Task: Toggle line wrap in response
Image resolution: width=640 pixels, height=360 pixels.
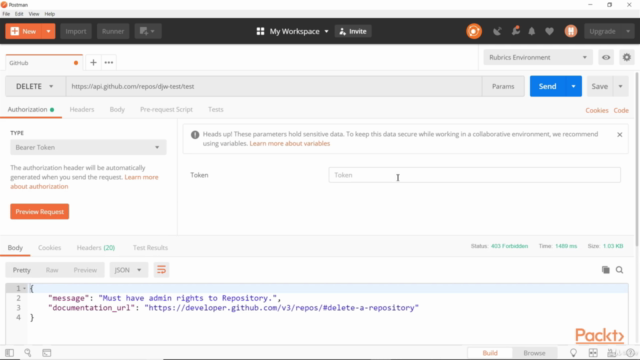Action: coord(161,270)
